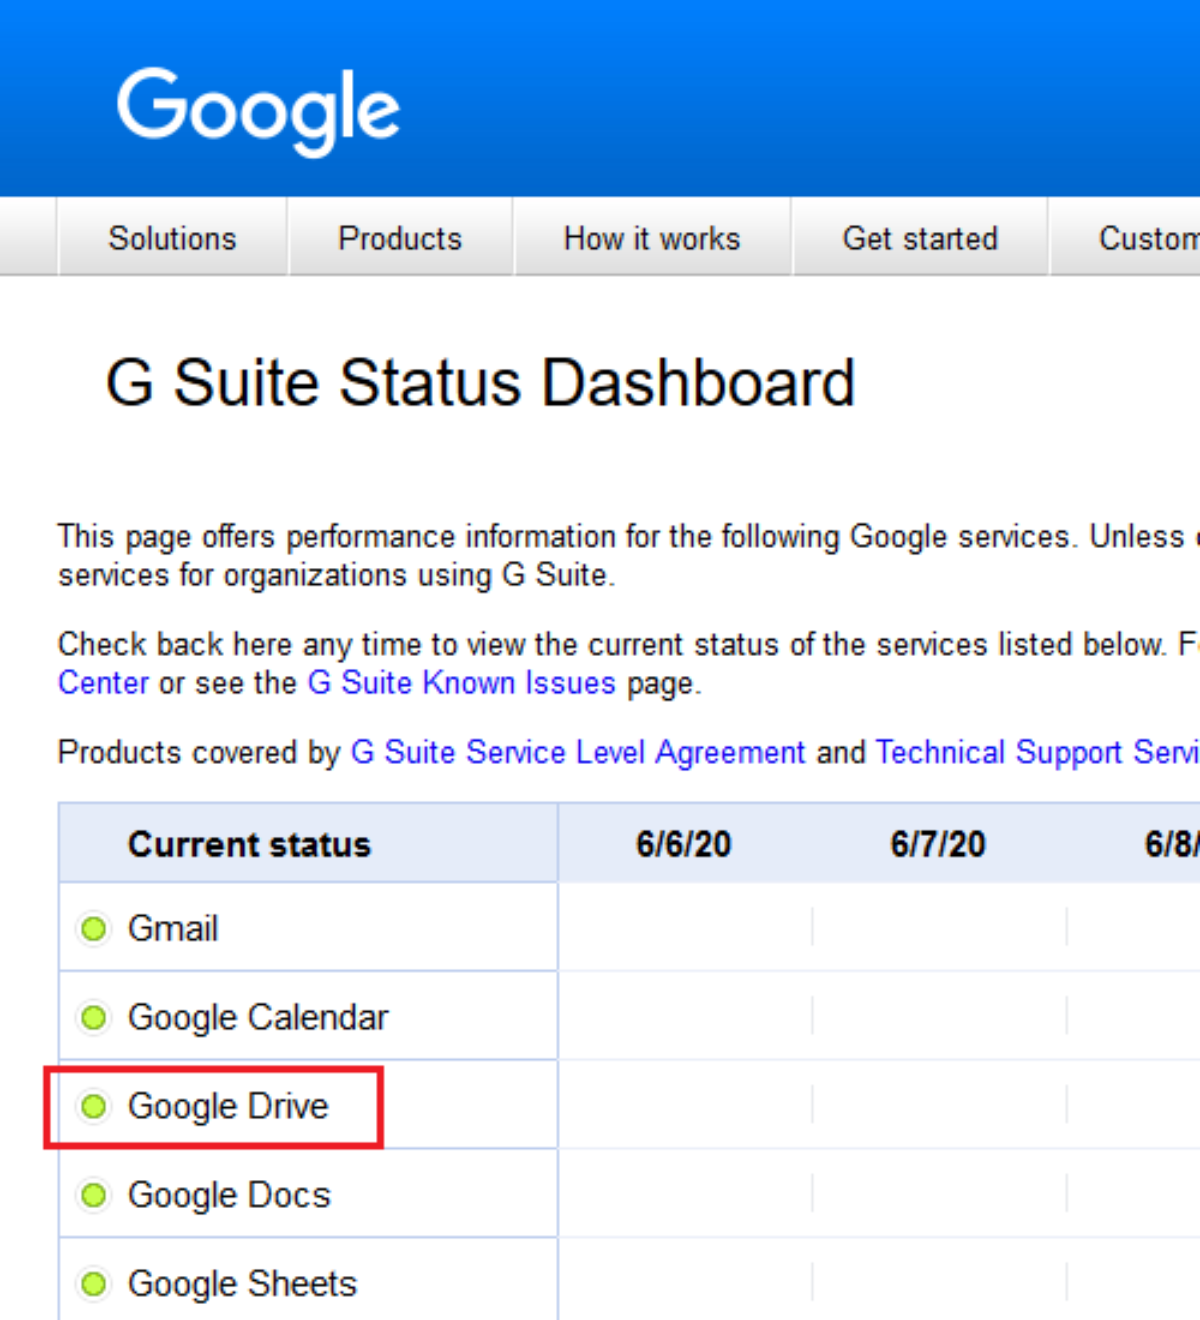Click the Google Sheets status dot
Image resolution: width=1200 pixels, height=1320 pixels.
coord(94,1283)
